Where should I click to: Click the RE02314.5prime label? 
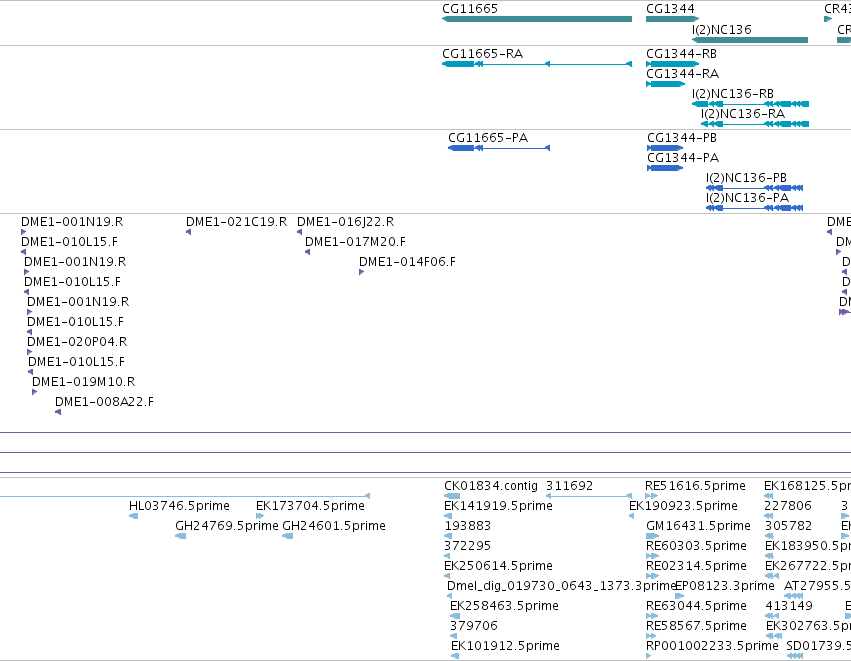tap(696, 566)
